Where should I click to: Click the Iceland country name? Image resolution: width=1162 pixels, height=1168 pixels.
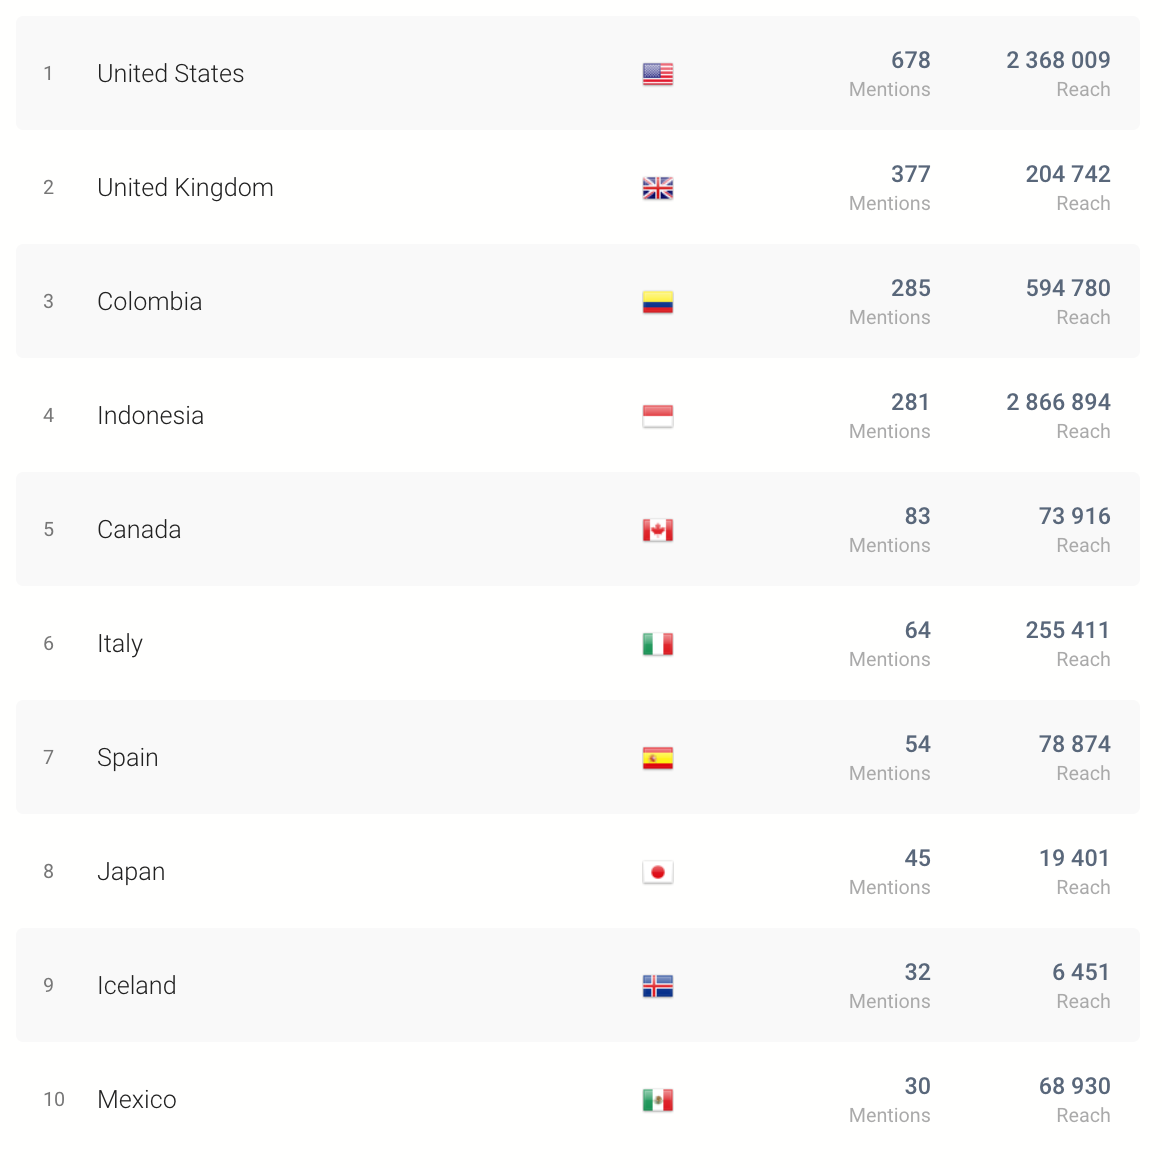click(x=137, y=986)
